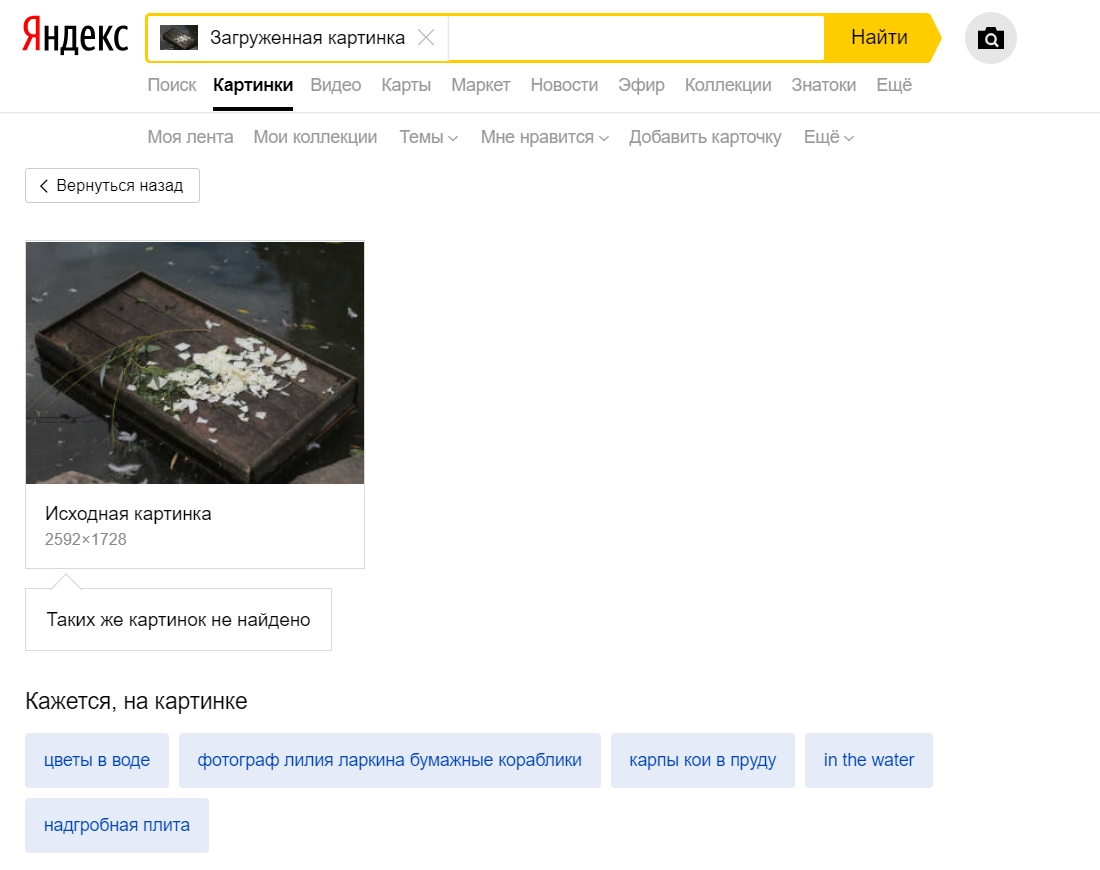This screenshot has height=870, width=1100.
Task: Click the back arrow in Вернуться назад
Action: pos(43,186)
